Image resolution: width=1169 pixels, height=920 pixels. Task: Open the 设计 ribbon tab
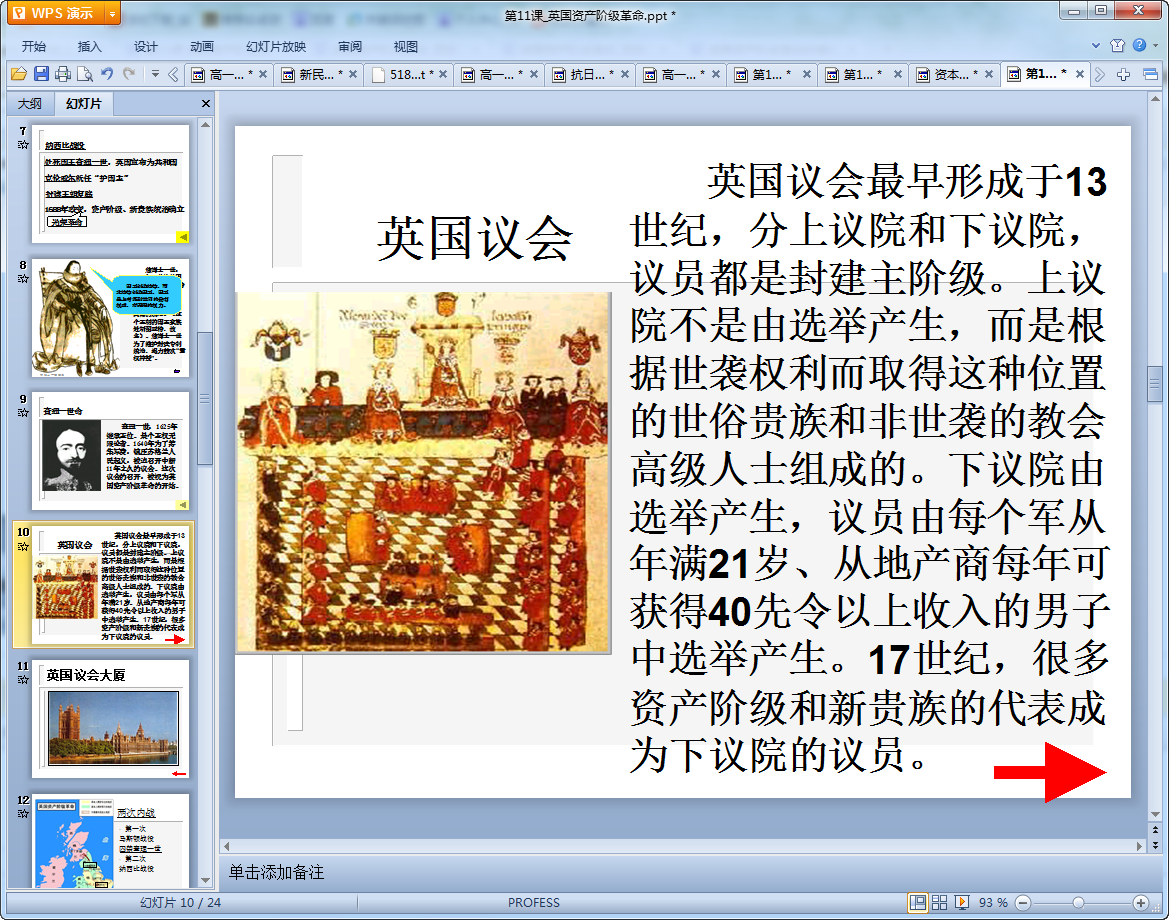point(145,46)
